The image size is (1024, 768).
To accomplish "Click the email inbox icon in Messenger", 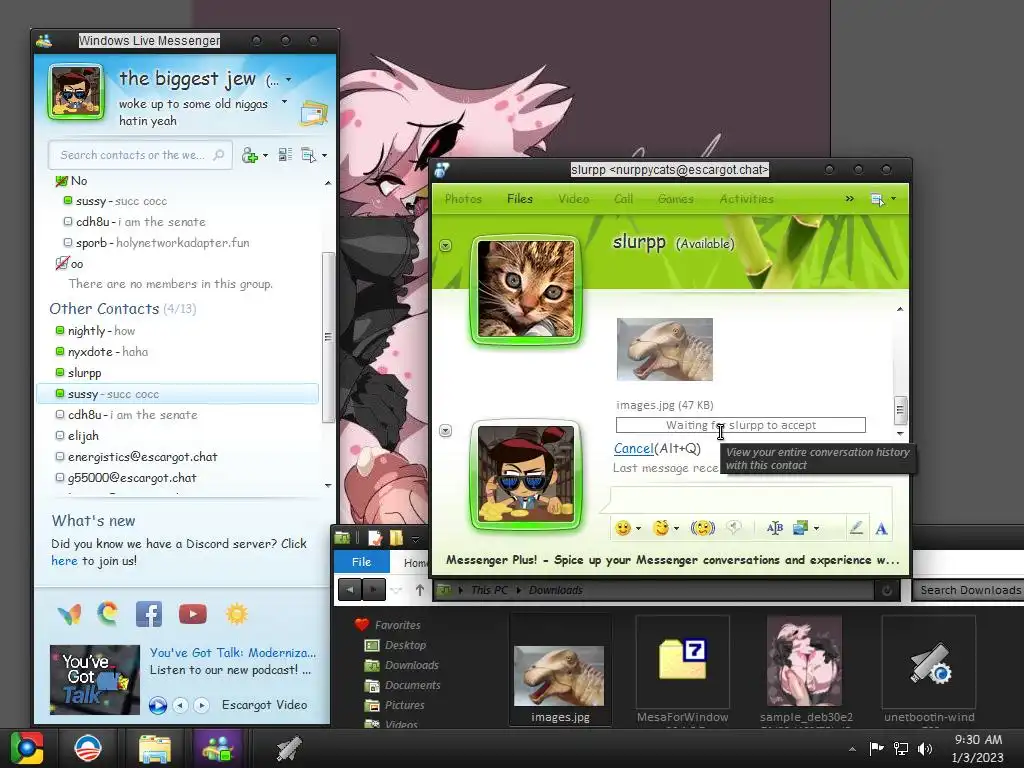I will [313, 113].
